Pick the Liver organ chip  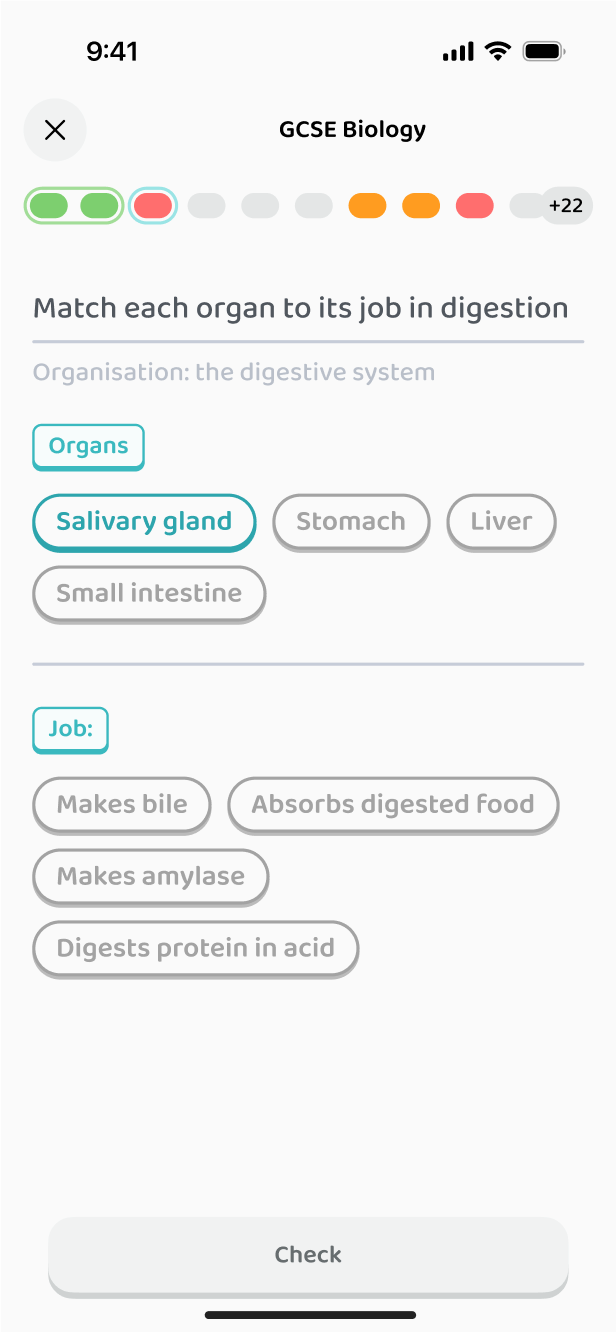tap(501, 522)
